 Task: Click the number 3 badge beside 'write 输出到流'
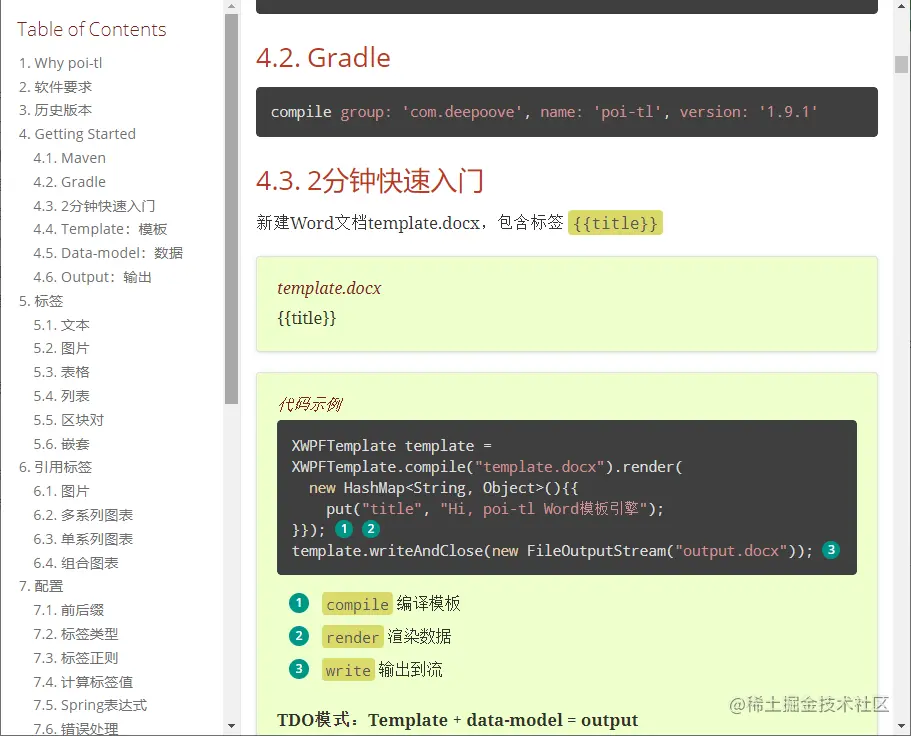pos(299,669)
